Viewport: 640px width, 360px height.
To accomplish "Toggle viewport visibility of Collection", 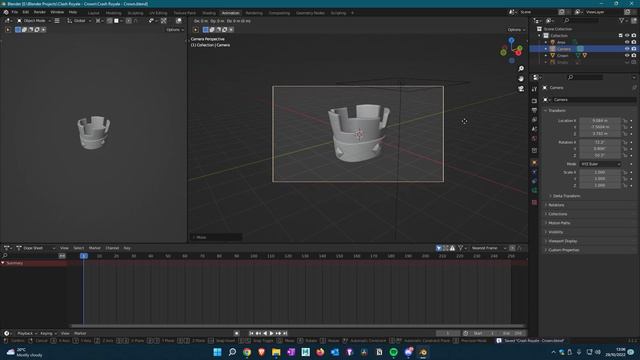I will pyautogui.click(x=627, y=36).
